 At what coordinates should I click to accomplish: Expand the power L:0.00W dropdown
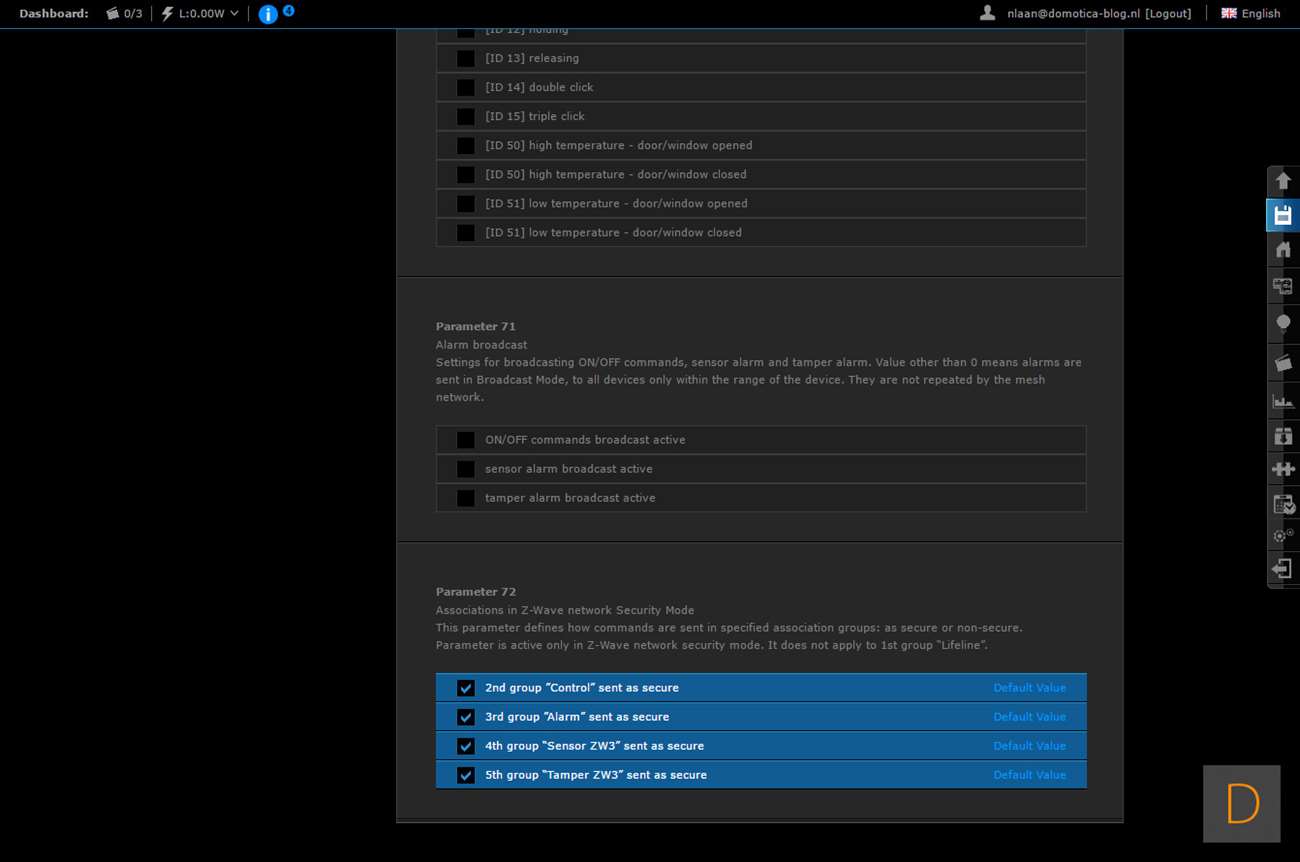(x=201, y=14)
